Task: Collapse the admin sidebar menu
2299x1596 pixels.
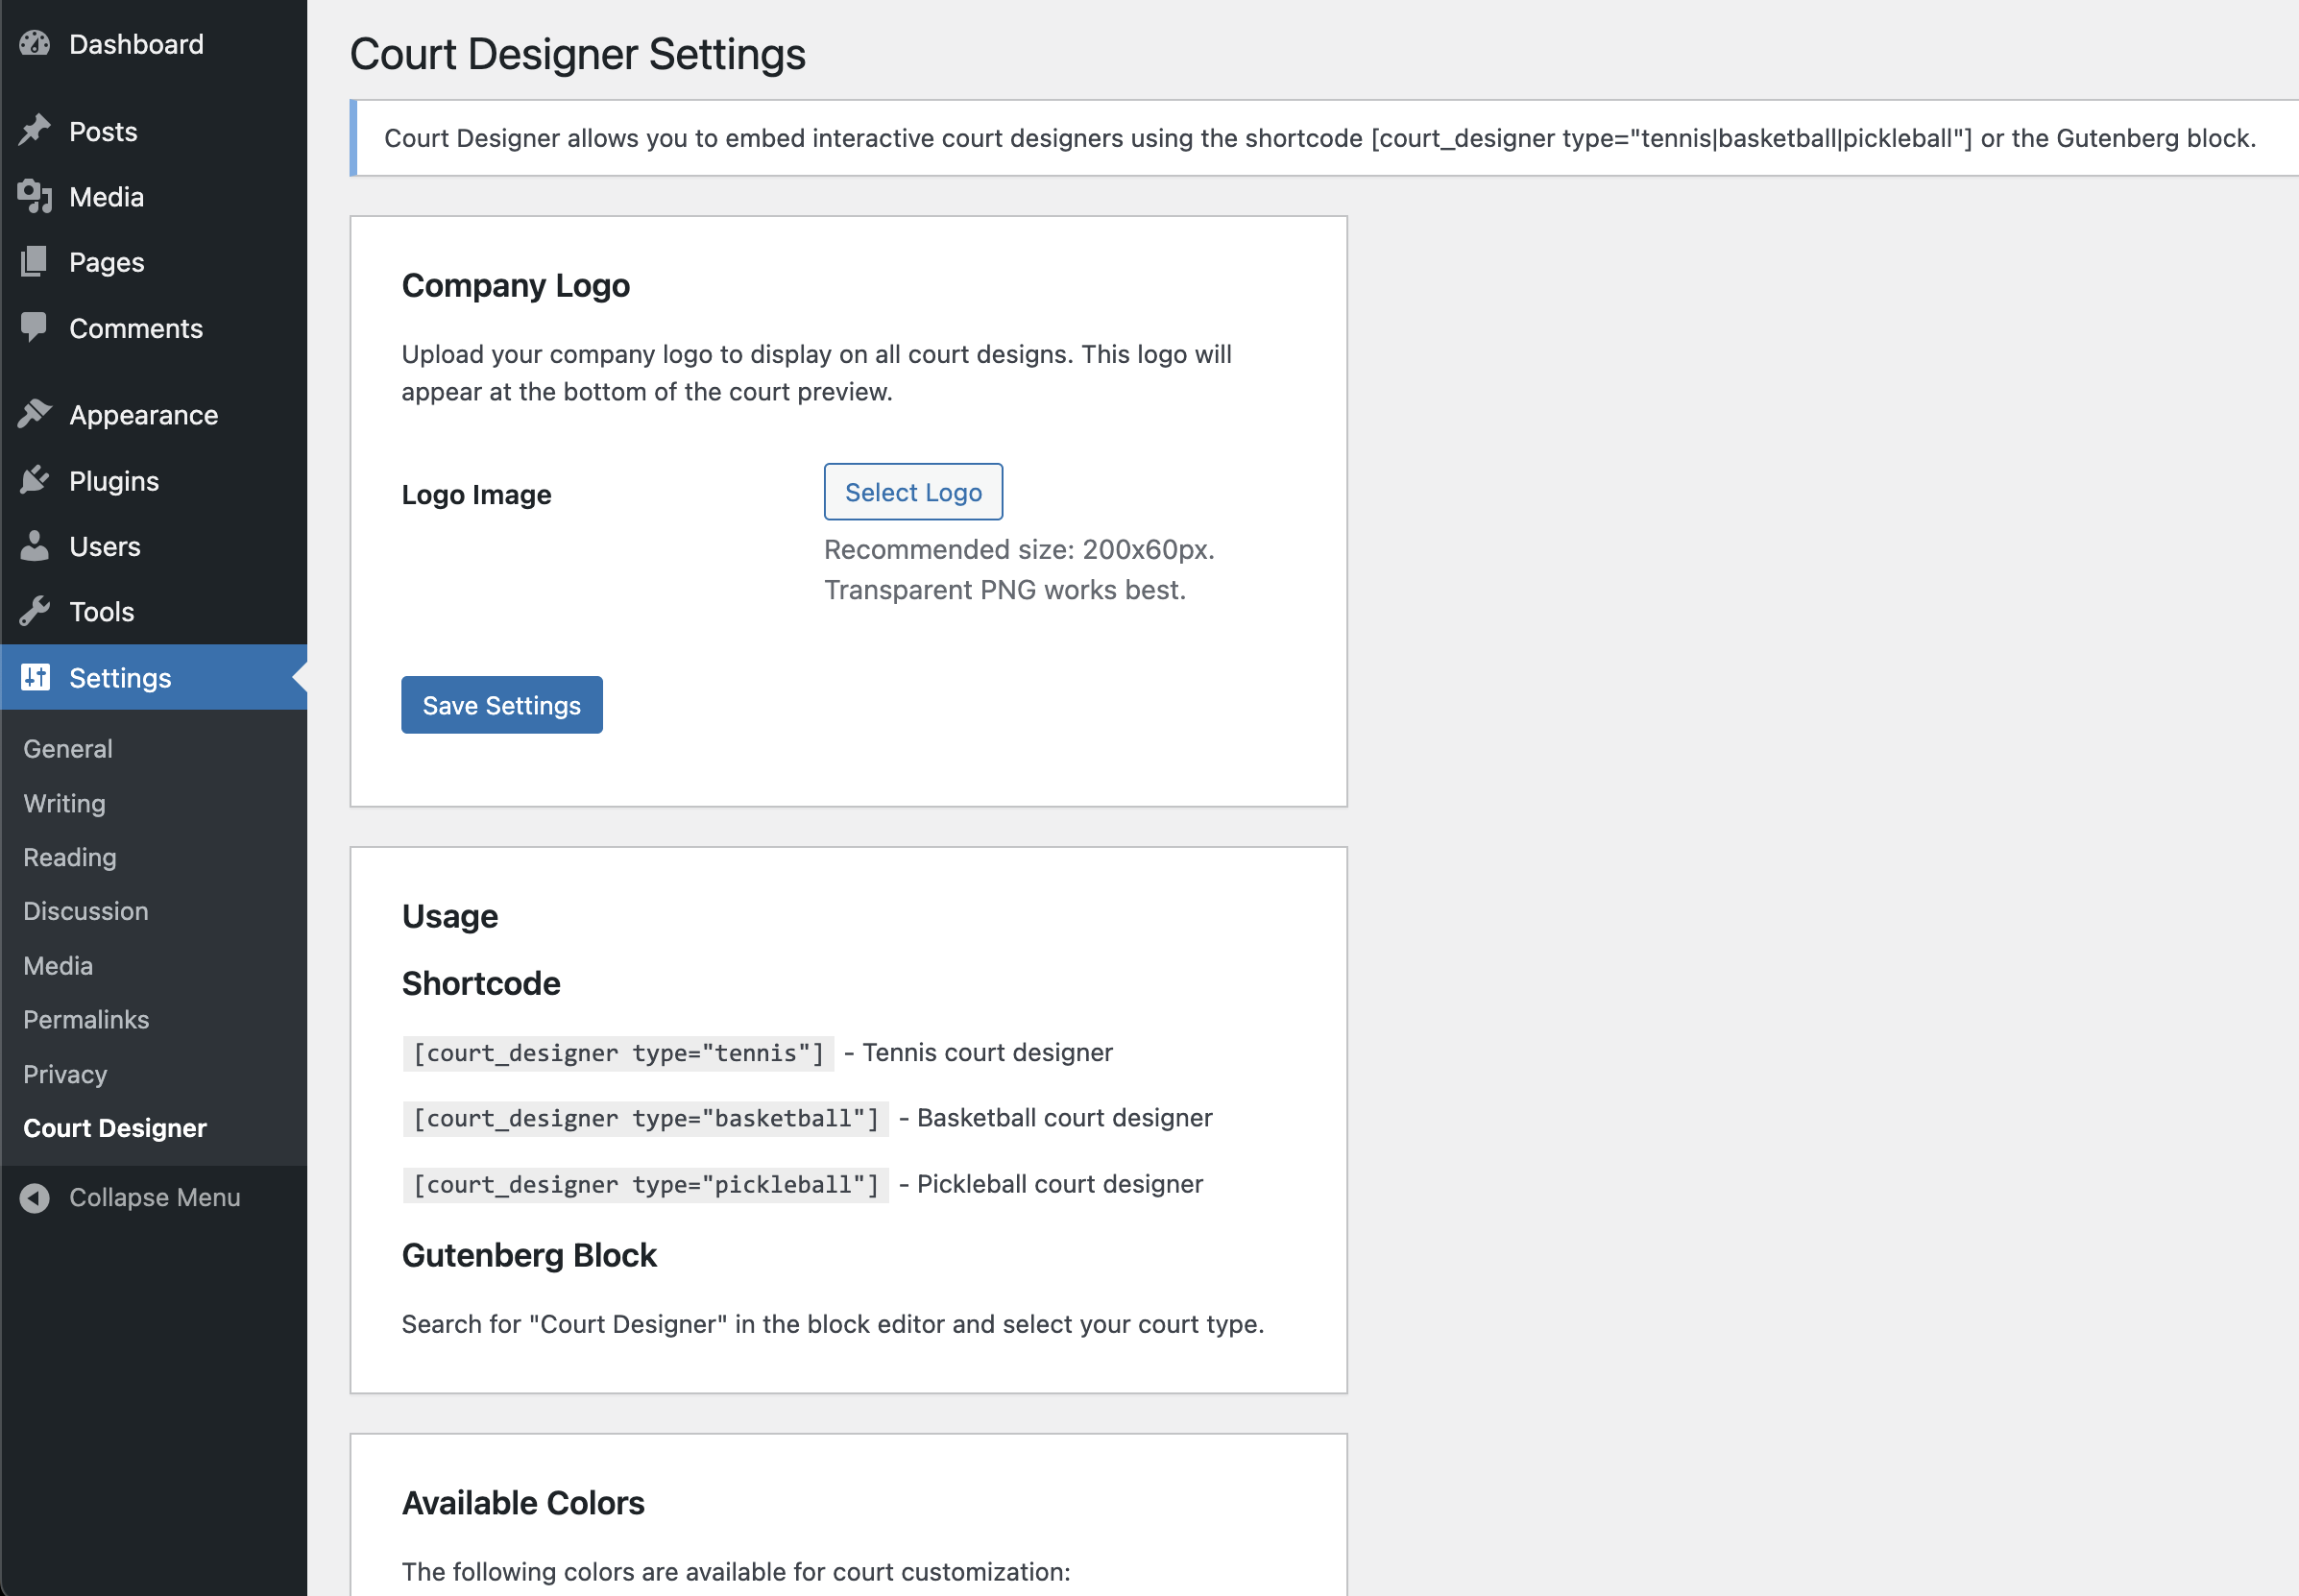Action: click(154, 1197)
